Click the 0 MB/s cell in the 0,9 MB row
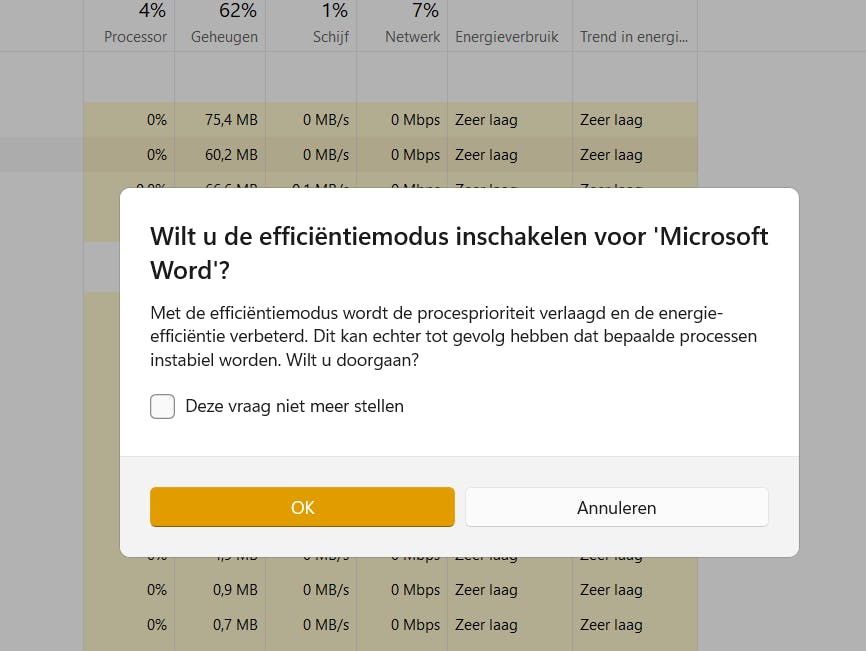The height and width of the screenshot is (651, 866). (x=326, y=590)
